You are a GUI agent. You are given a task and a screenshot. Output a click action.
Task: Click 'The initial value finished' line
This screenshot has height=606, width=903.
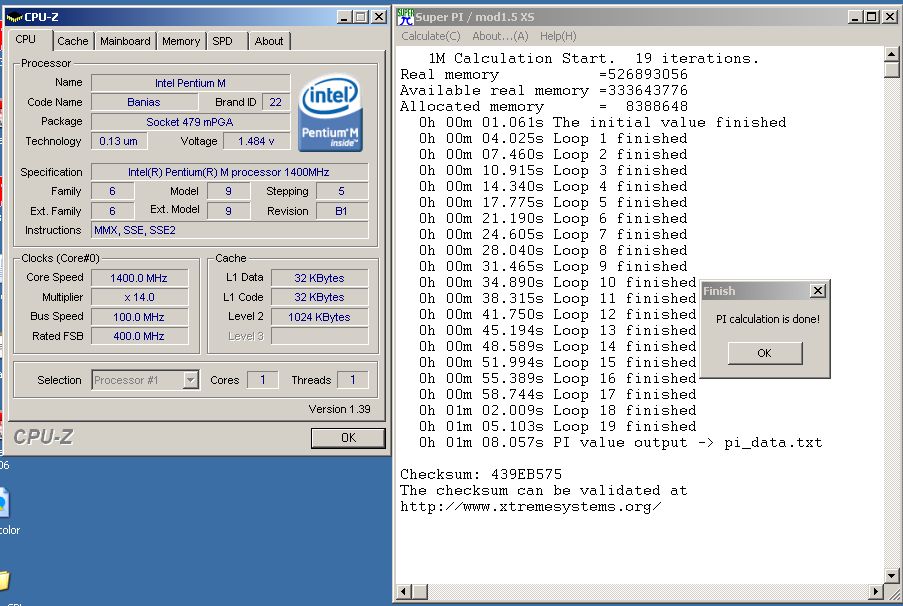(x=602, y=123)
